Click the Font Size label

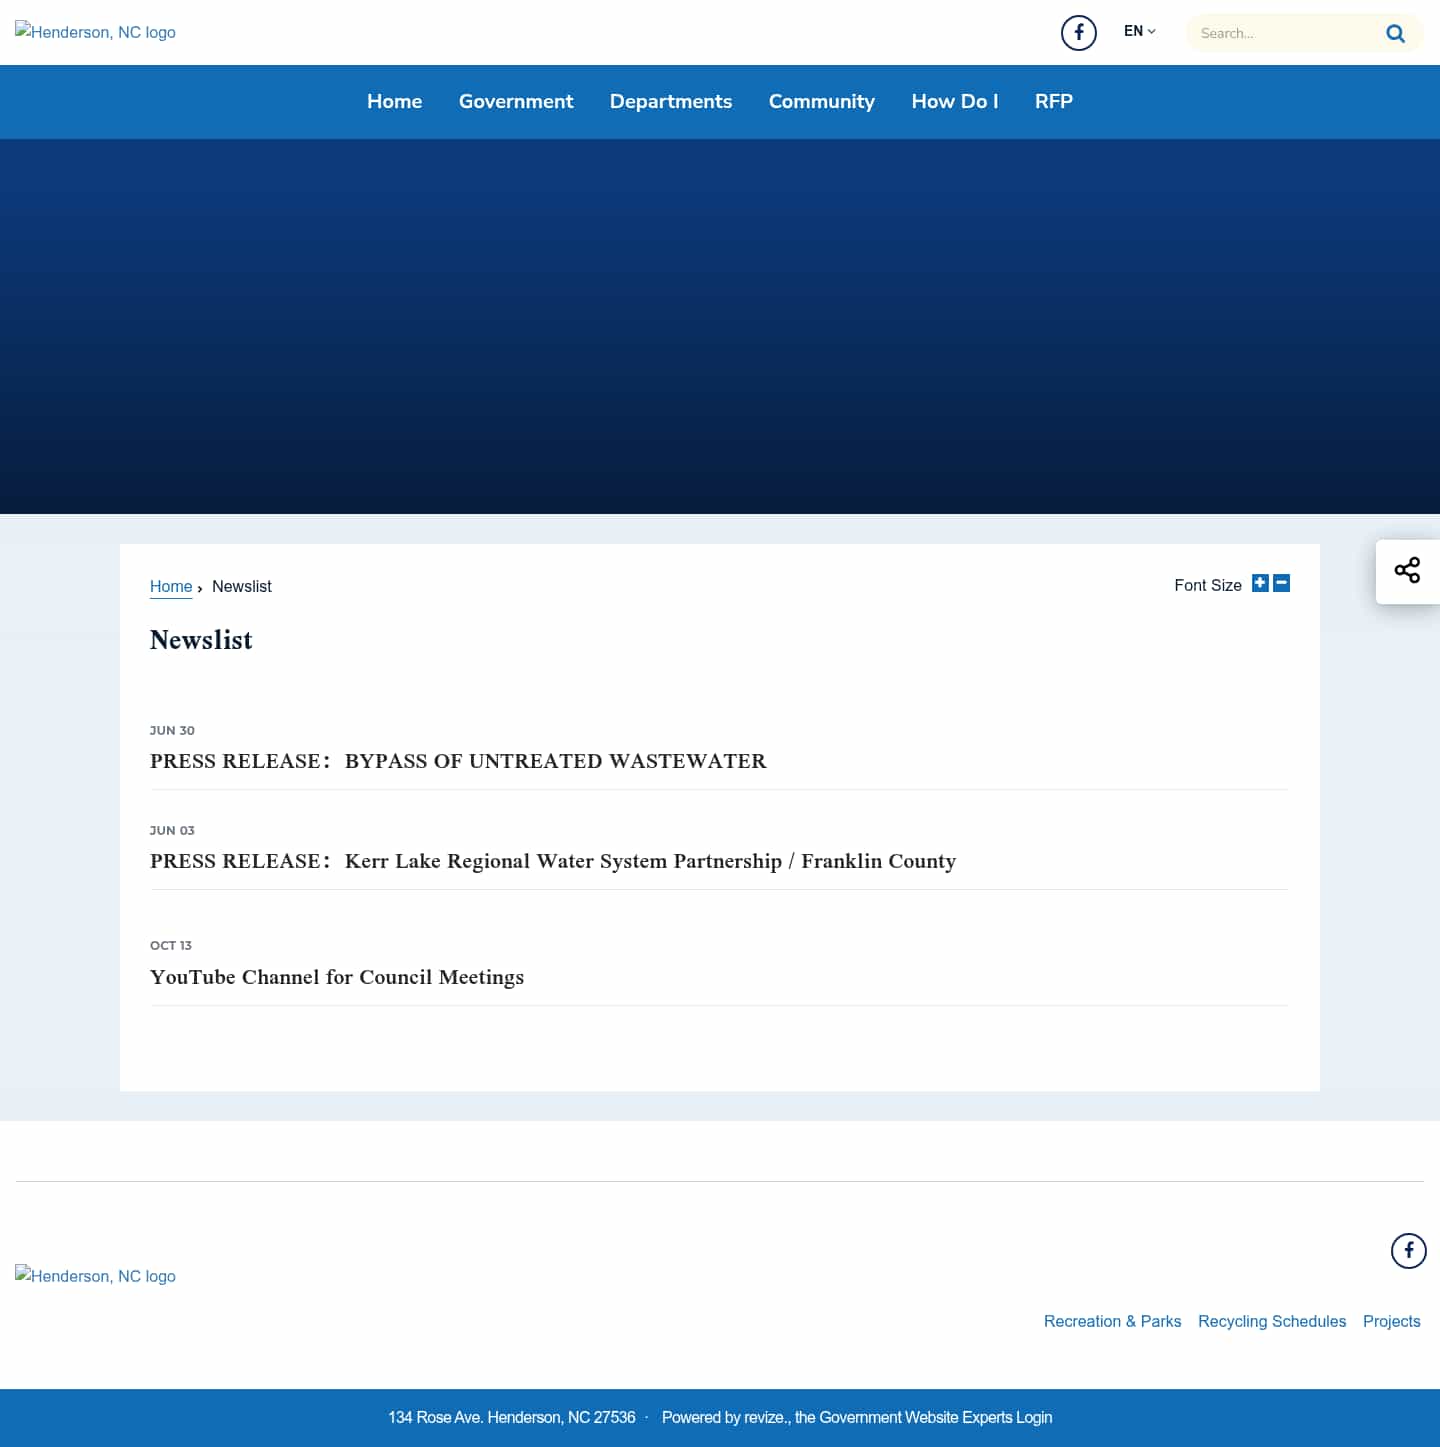click(1208, 585)
